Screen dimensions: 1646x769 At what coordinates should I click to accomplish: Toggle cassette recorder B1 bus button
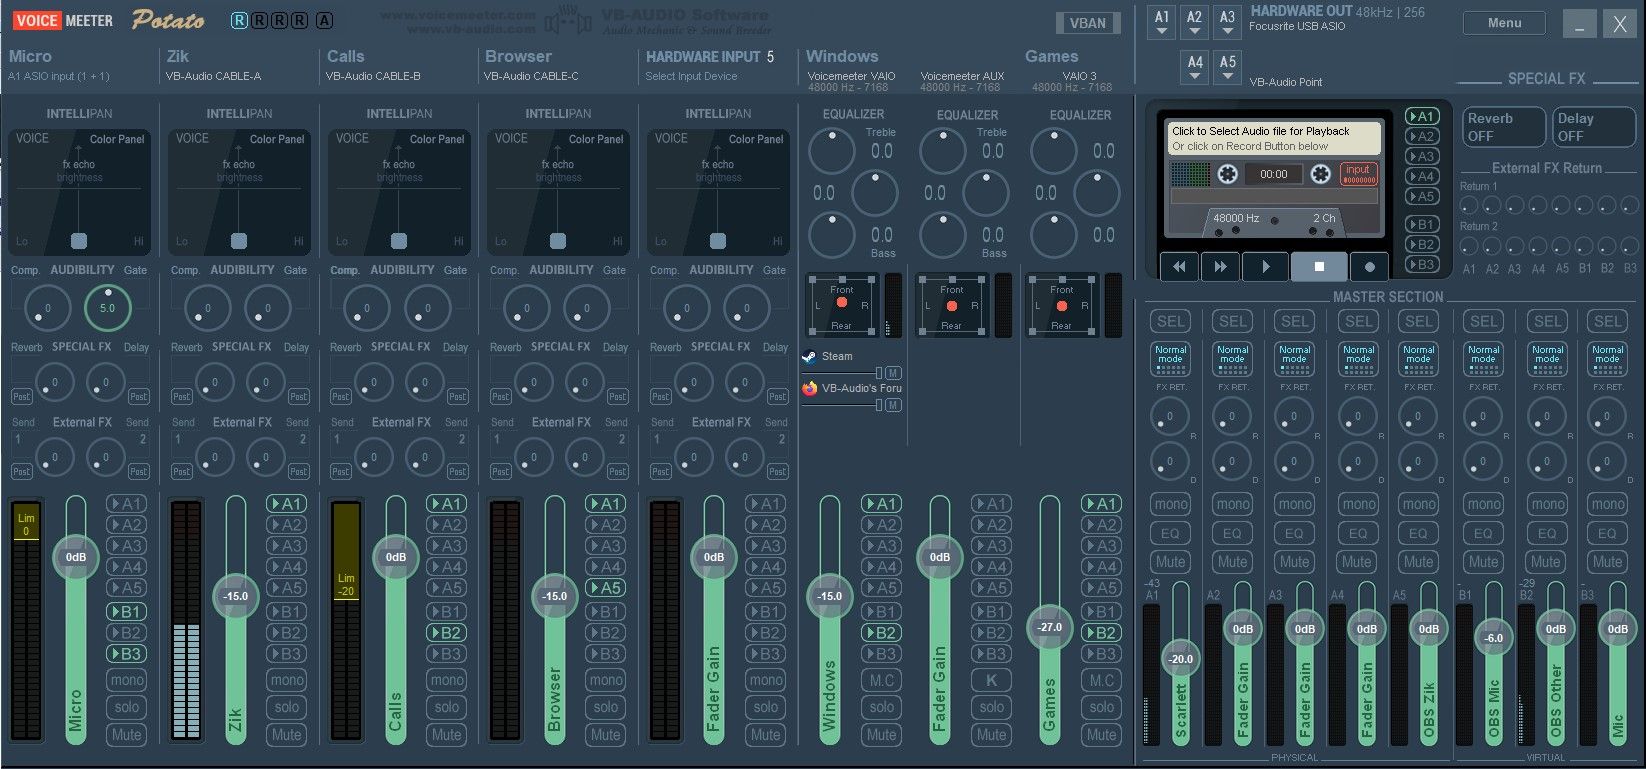click(x=1422, y=224)
